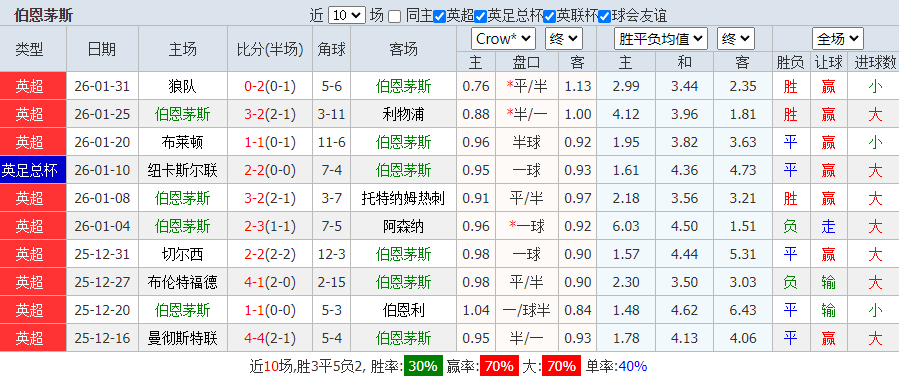
Task: Open the recent matches count dropdown showing 10
Action: (x=346, y=15)
